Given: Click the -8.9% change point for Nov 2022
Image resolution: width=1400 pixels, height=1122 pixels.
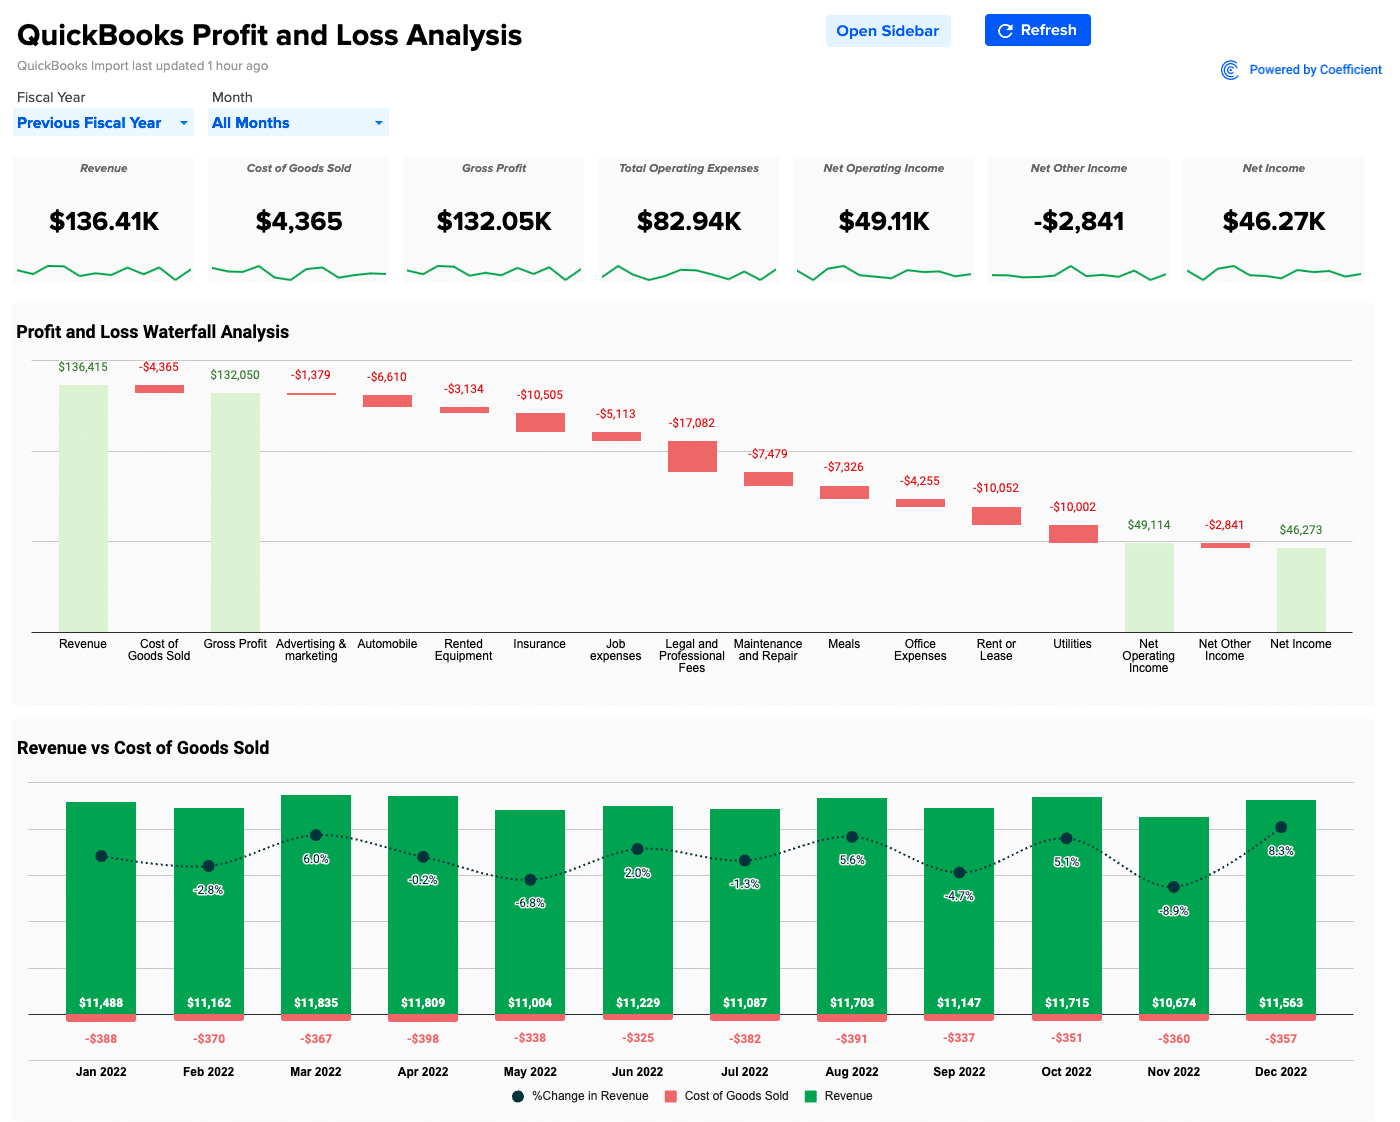Looking at the screenshot, I should (x=1174, y=887).
